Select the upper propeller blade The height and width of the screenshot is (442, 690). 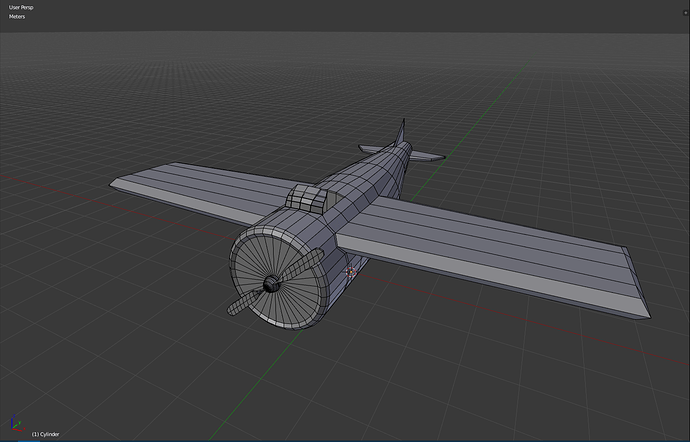pos(303,264)
